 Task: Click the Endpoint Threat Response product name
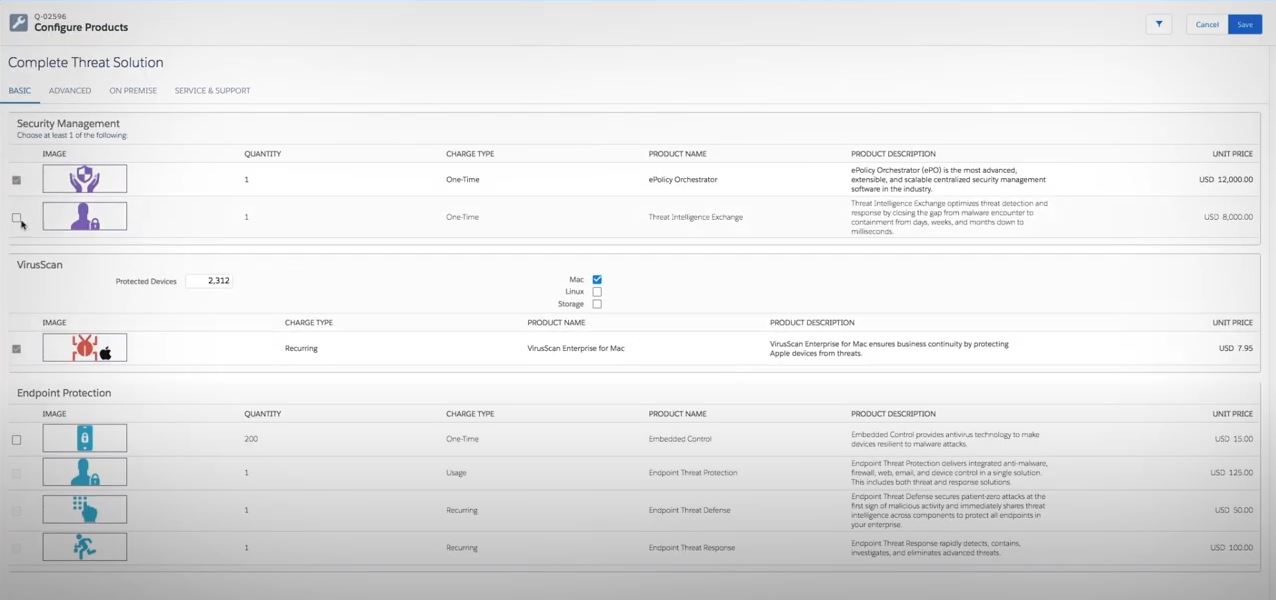(692, 548)
